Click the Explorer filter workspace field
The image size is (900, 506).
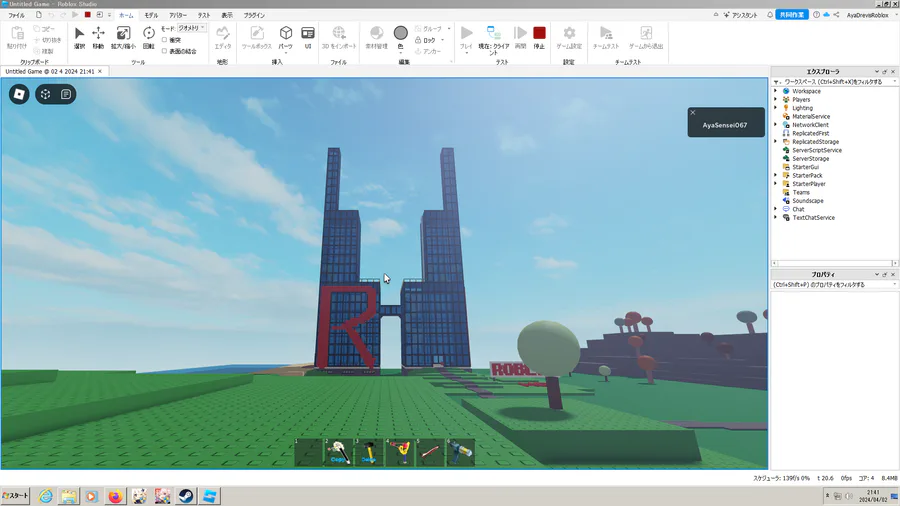click(x=834, y=82)
